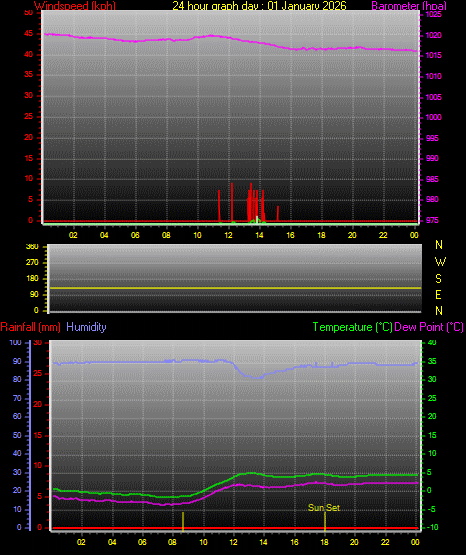
Task: Click the 1000 barometer scale value
Action: tap(433, 117)
